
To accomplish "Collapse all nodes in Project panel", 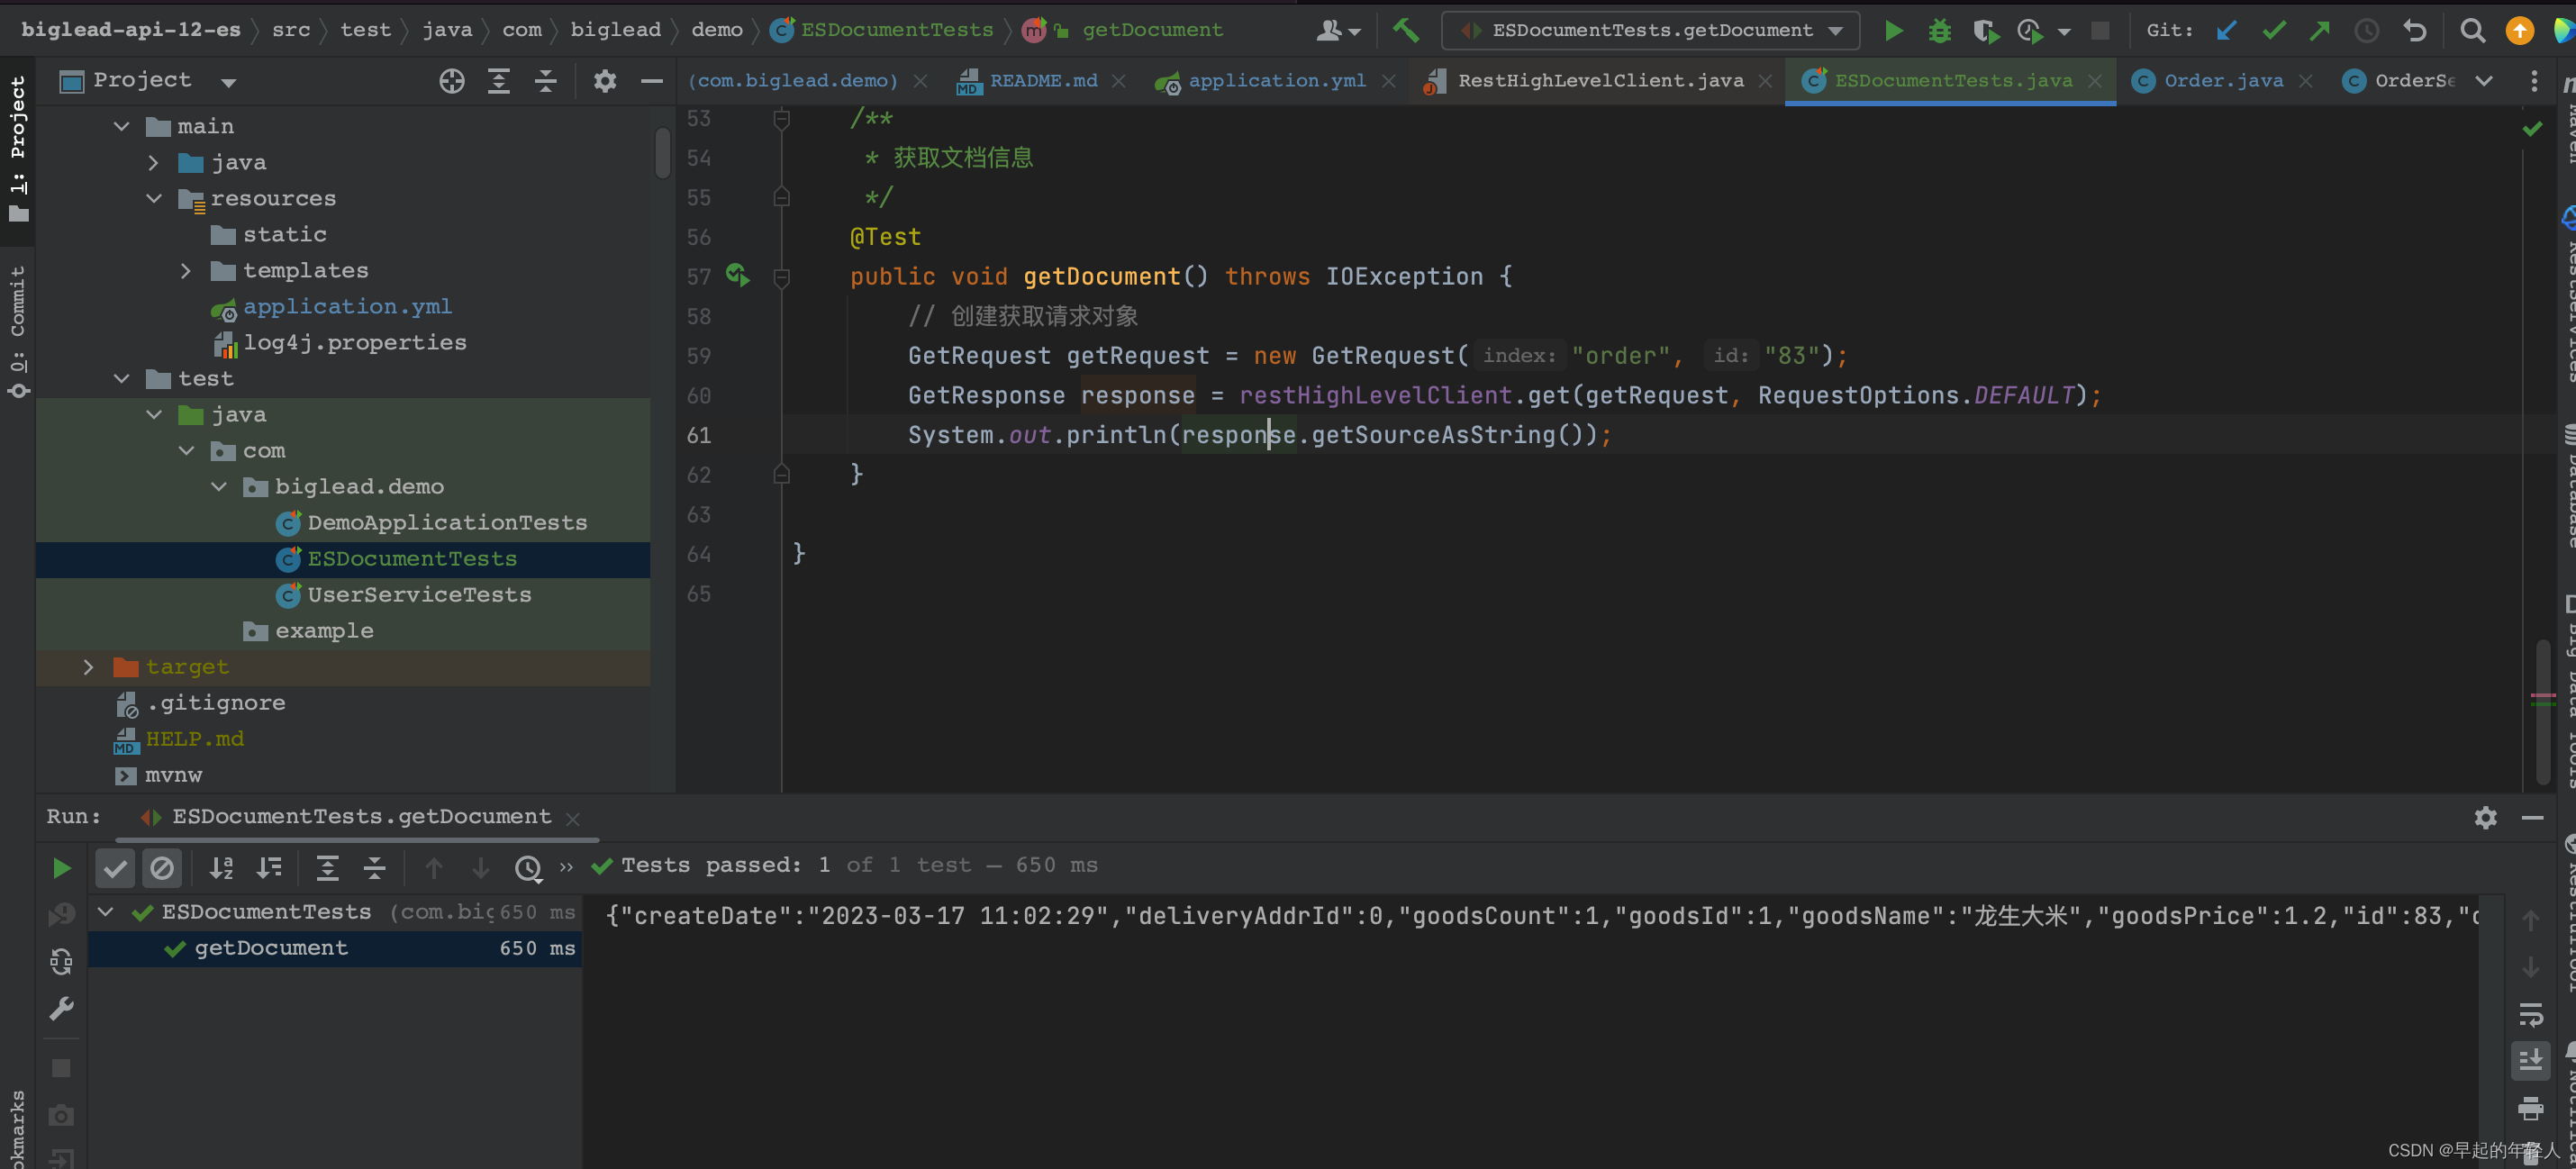I will 545,81.
